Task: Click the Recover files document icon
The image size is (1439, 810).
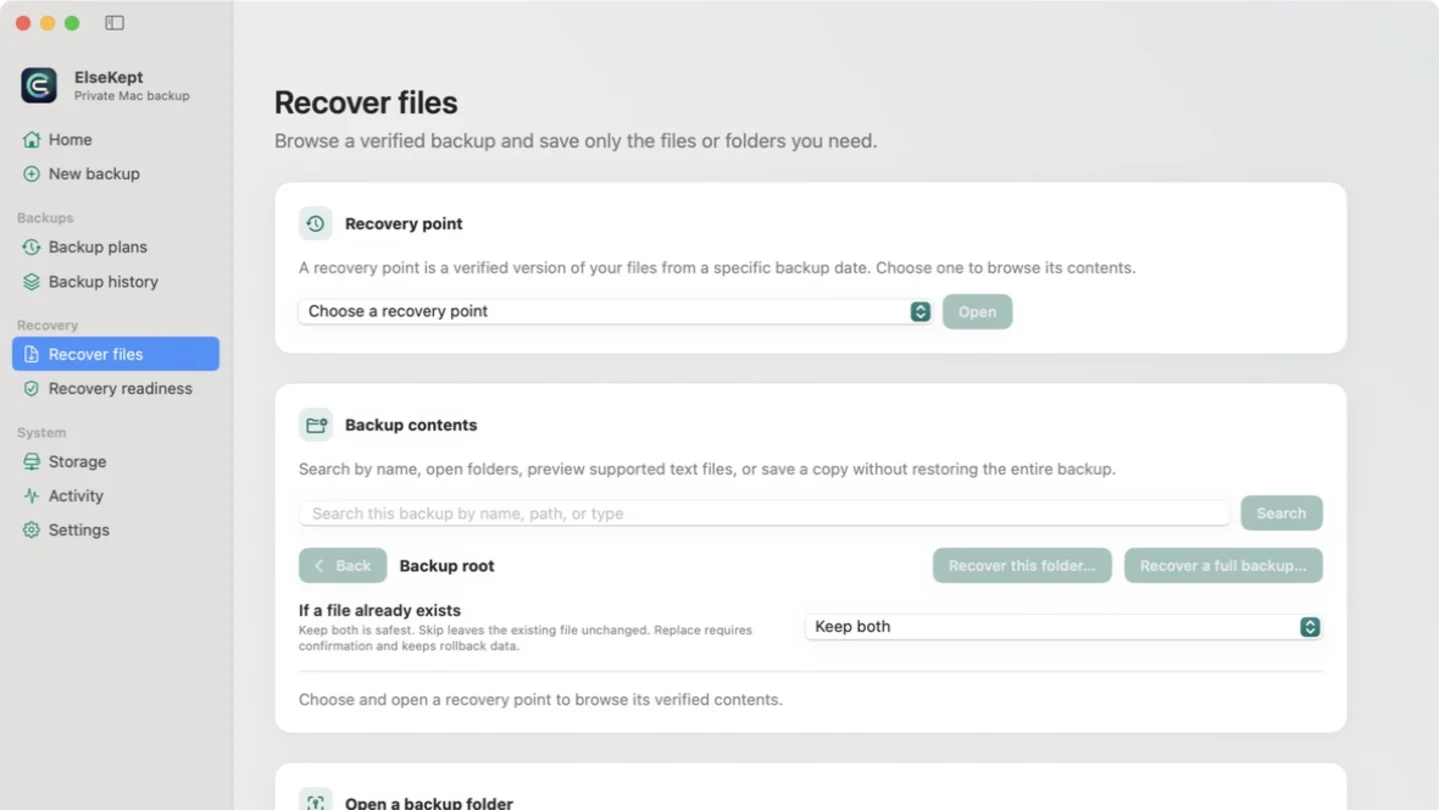Action: click(x=32, y=354)
